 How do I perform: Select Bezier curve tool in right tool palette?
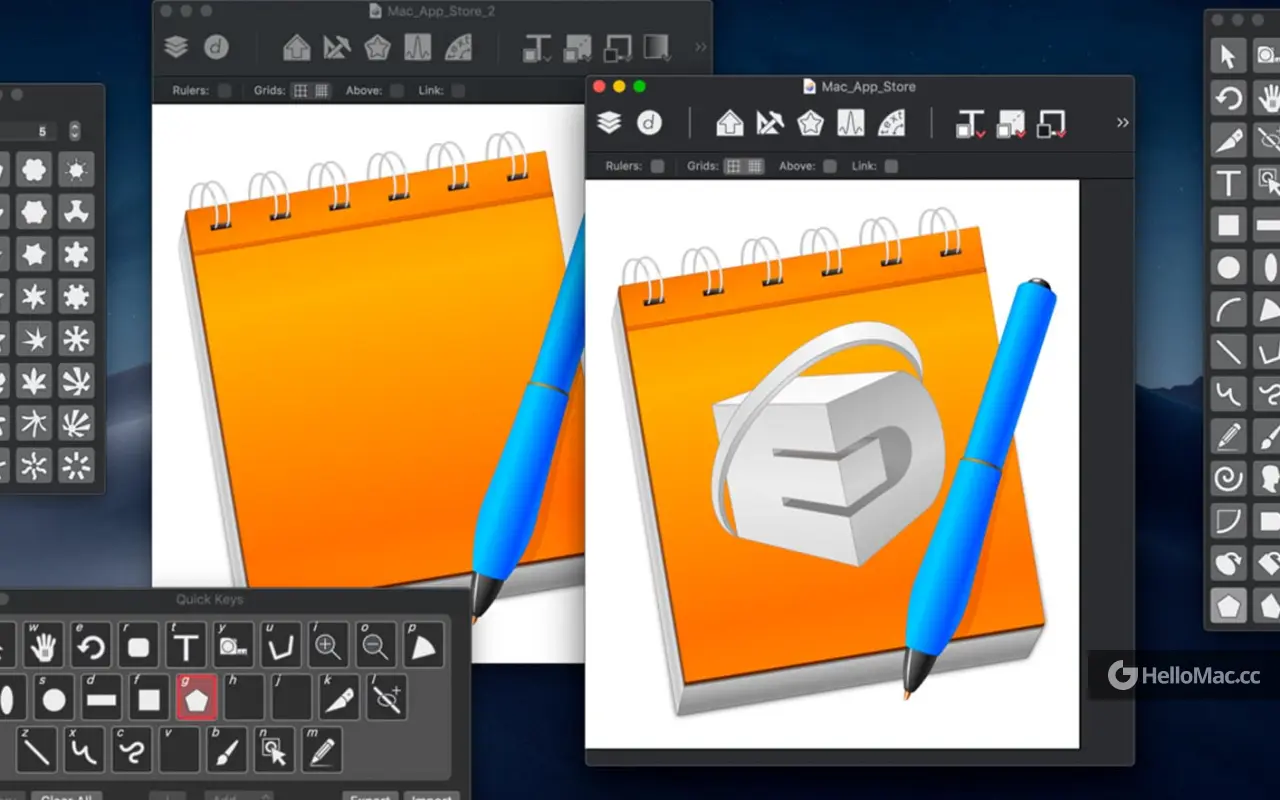coord(1229,394)
